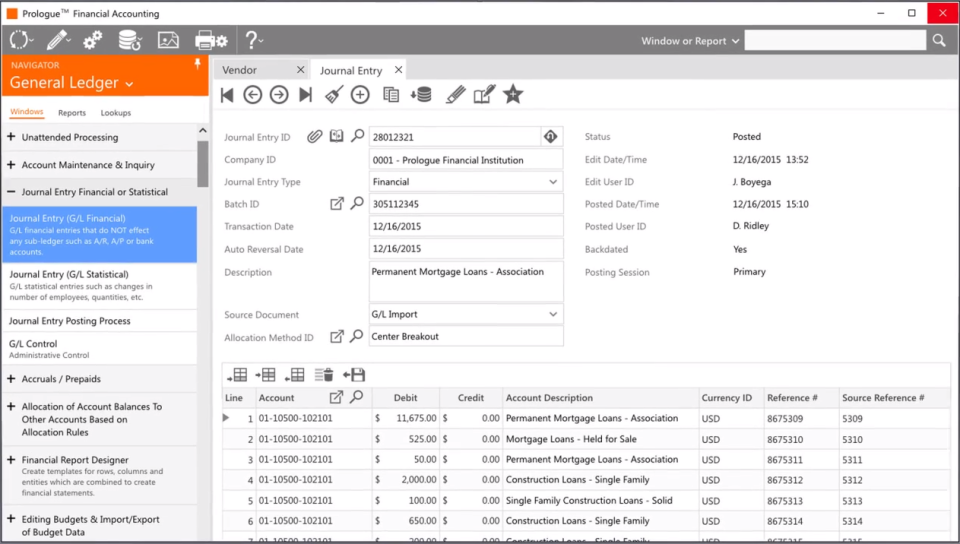Click the Description text field

point(466,281)
